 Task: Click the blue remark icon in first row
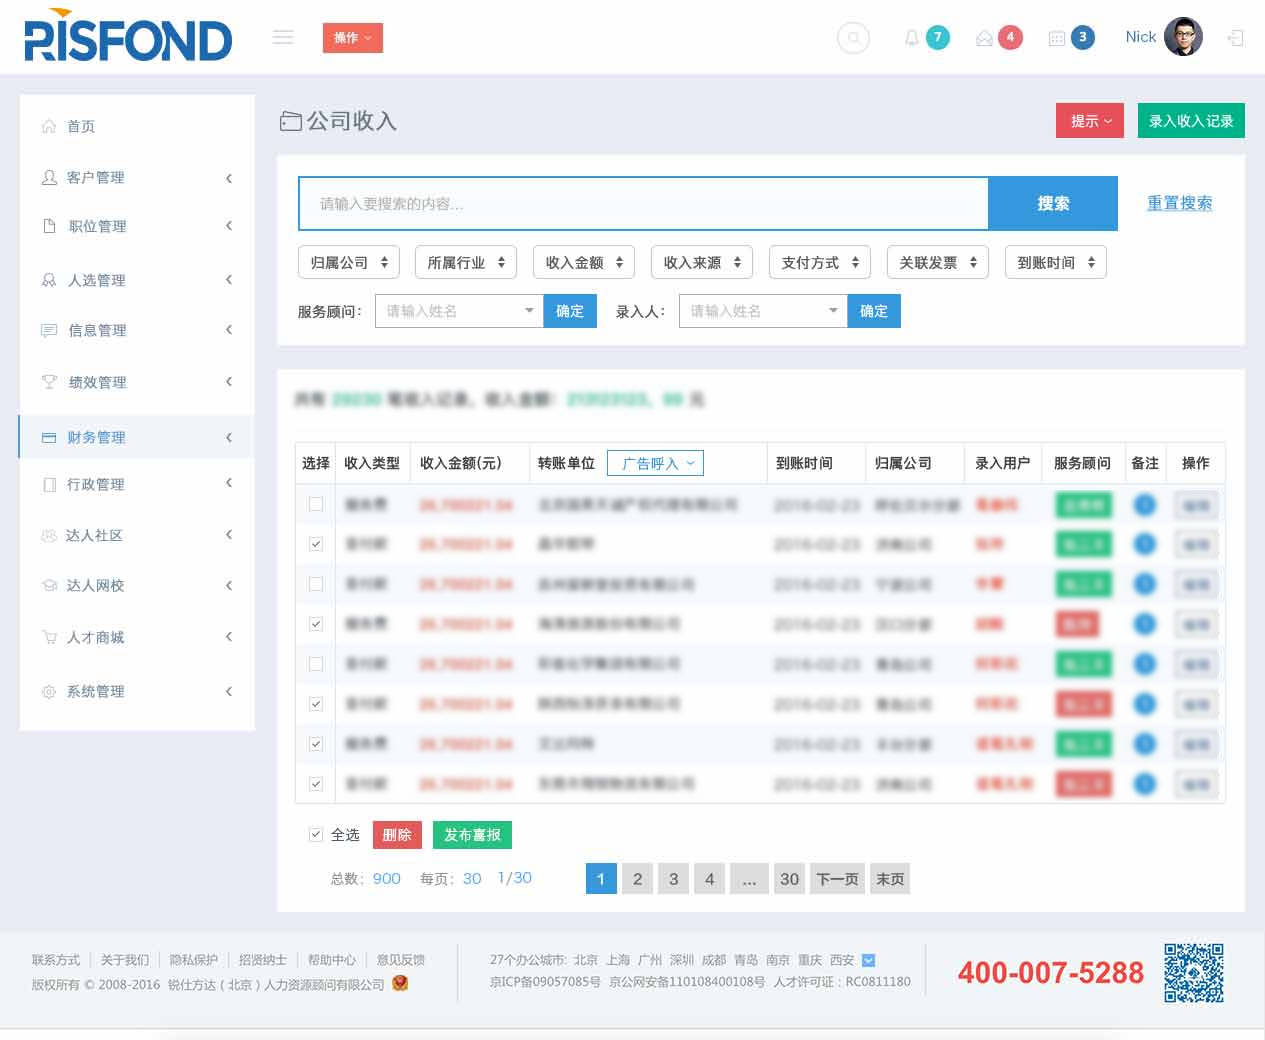tap(1144, 505)
